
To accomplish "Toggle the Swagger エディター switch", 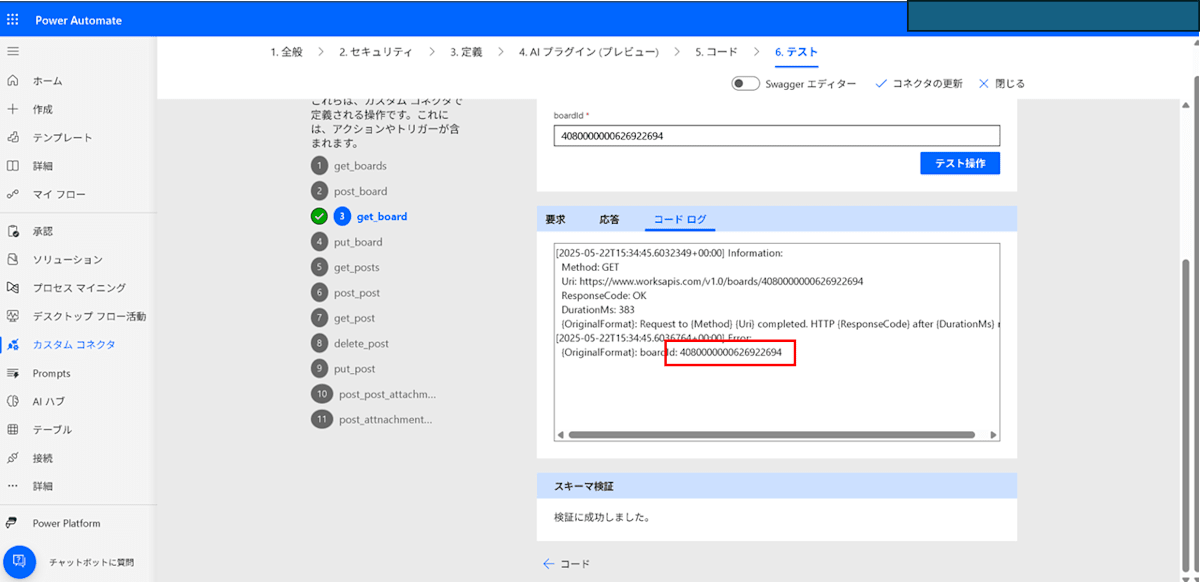I will coord(745,84).
